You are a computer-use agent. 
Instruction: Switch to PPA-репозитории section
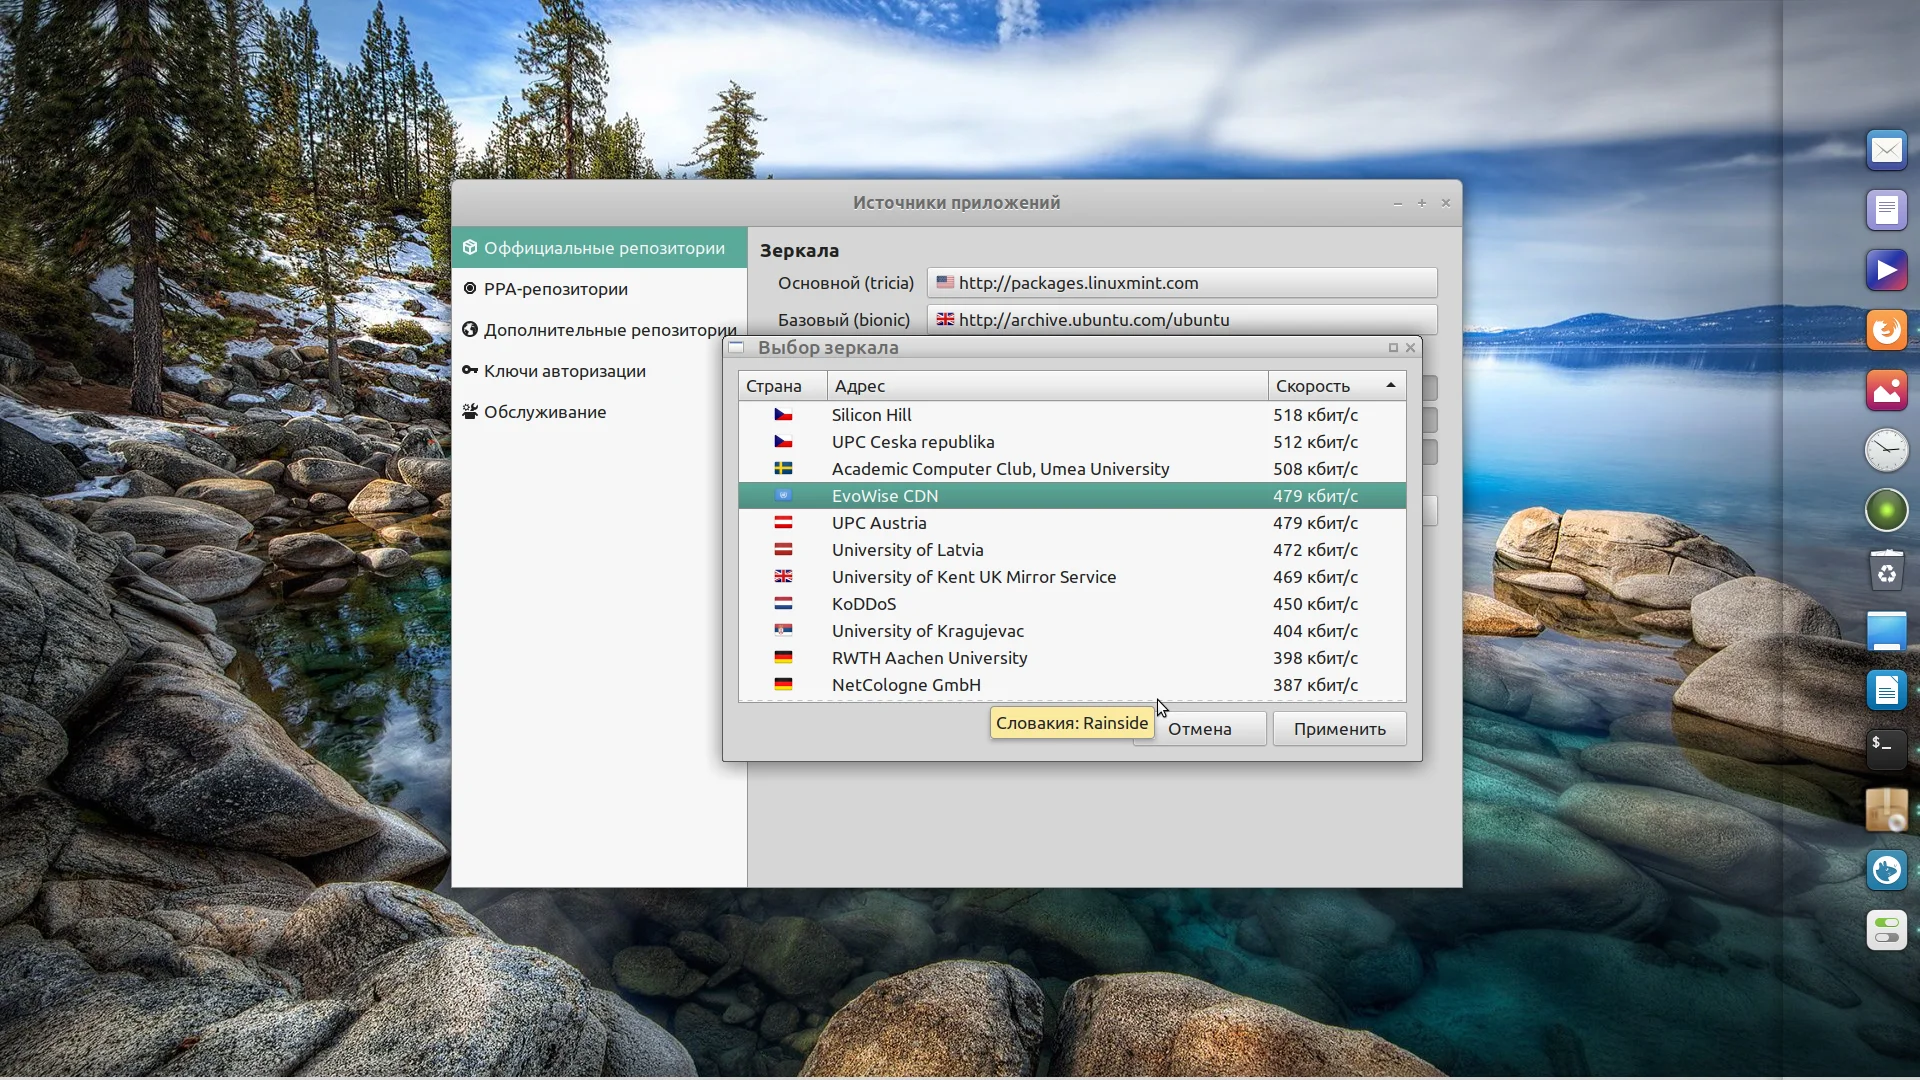(556, 289)
